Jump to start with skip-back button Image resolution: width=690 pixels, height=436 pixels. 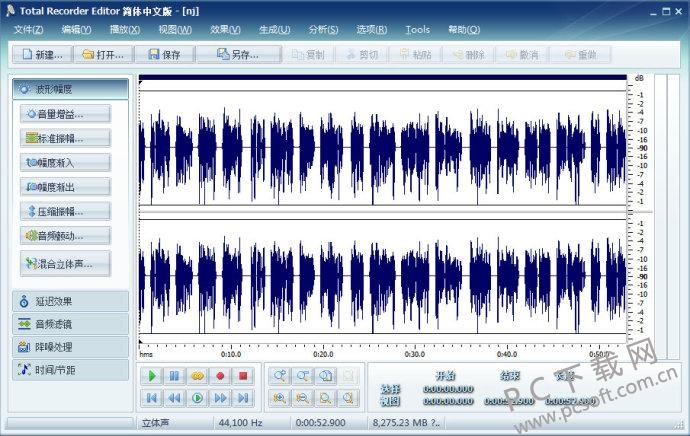(x=152, y=398)
